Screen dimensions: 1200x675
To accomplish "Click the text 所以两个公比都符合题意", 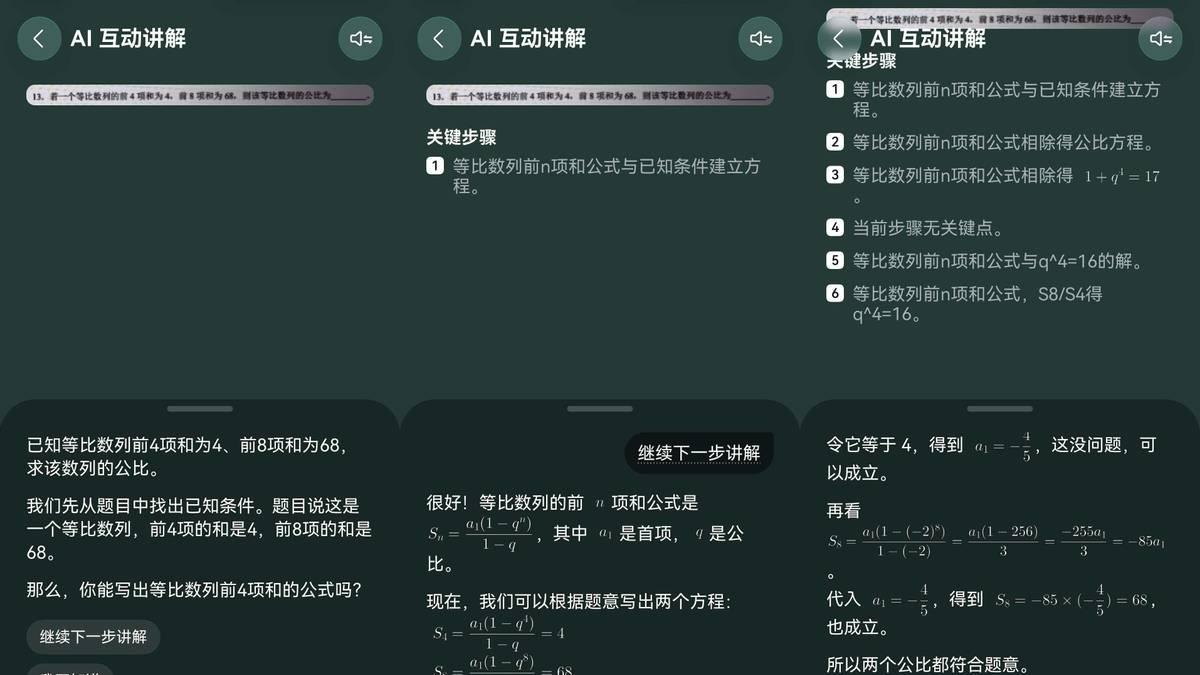I will pyautogui.click(x=928, y=664).
